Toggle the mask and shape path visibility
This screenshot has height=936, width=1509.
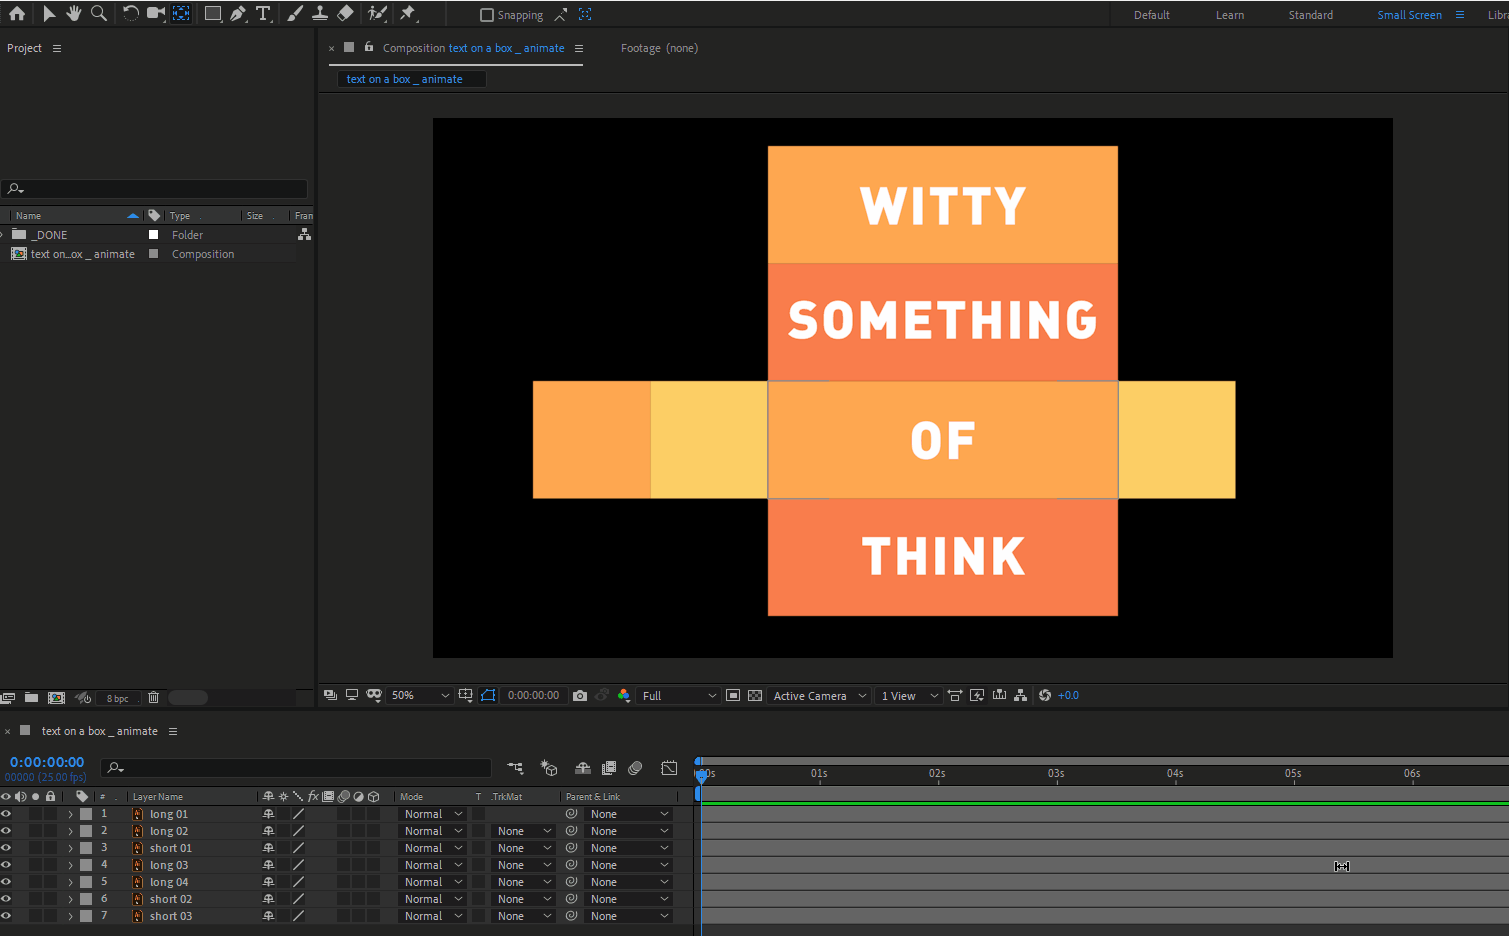(x=488, y=696)
